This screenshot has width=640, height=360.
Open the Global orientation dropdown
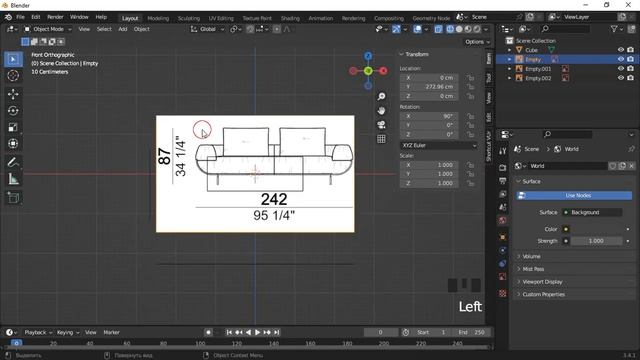pyautogui.click(x=207, y=29)
